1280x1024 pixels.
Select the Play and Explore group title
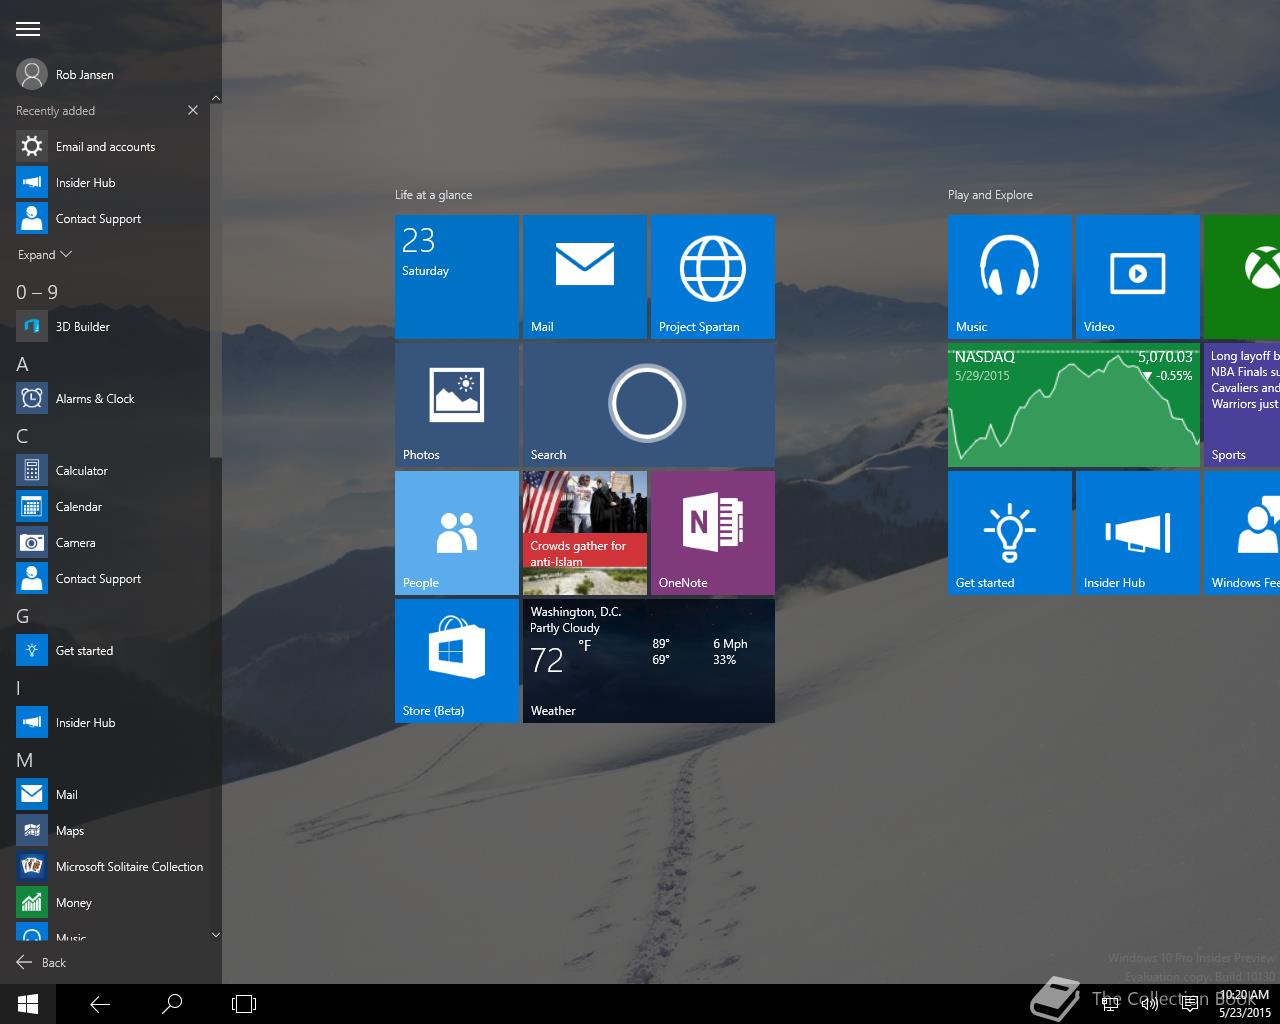point(990,195)
